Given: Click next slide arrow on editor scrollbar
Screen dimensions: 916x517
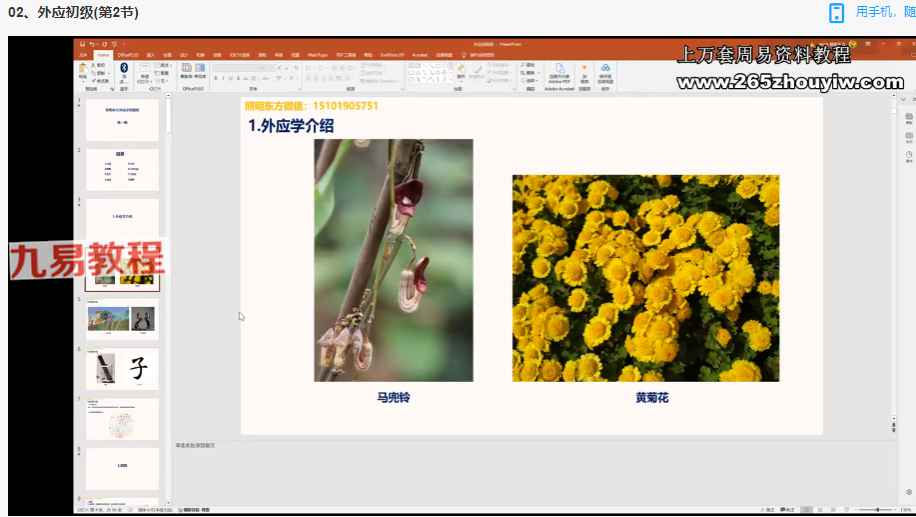Looking at the screenshot, I should pos(893,429).
